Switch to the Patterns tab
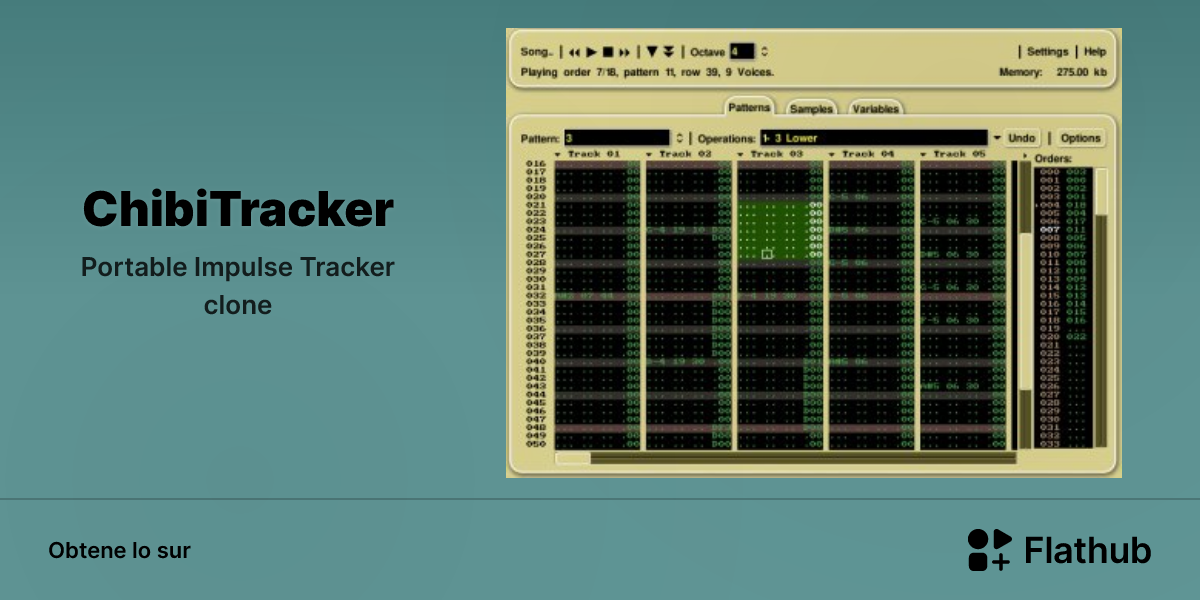 click(749, 107)
